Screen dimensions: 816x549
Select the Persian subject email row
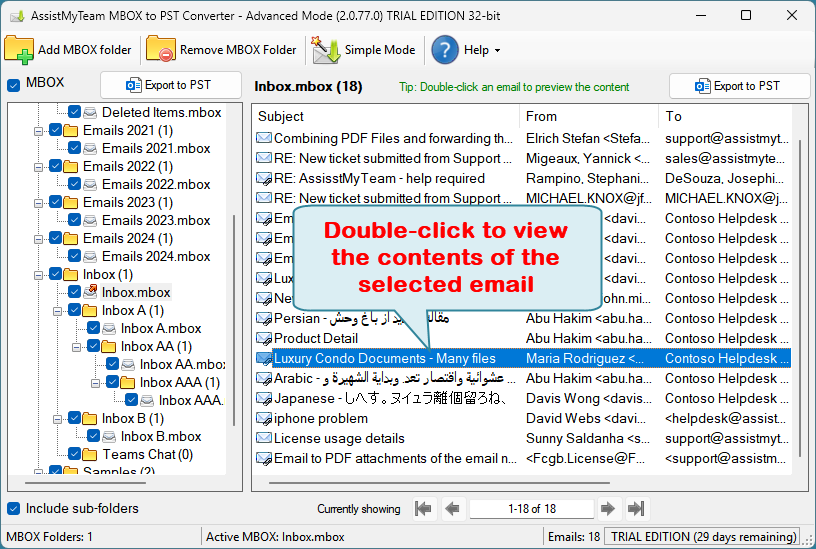click(522, 318)
